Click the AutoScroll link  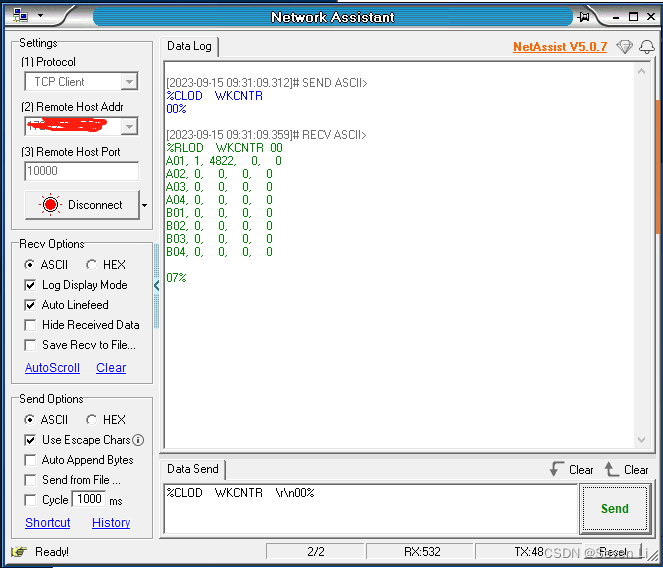(52, 368)
